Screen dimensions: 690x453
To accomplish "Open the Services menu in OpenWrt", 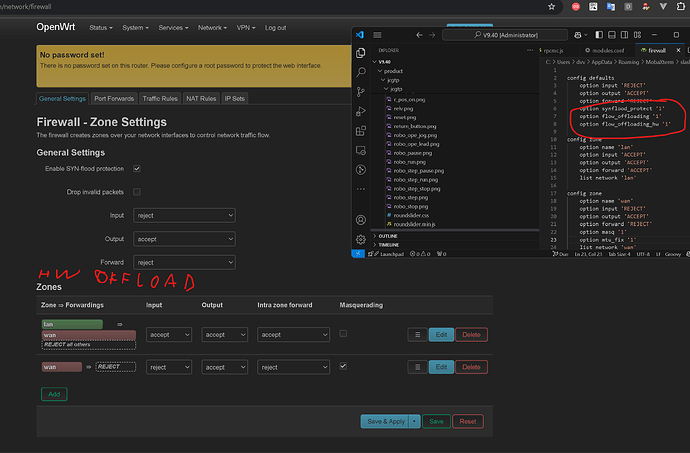I will [x=173, y=28].
